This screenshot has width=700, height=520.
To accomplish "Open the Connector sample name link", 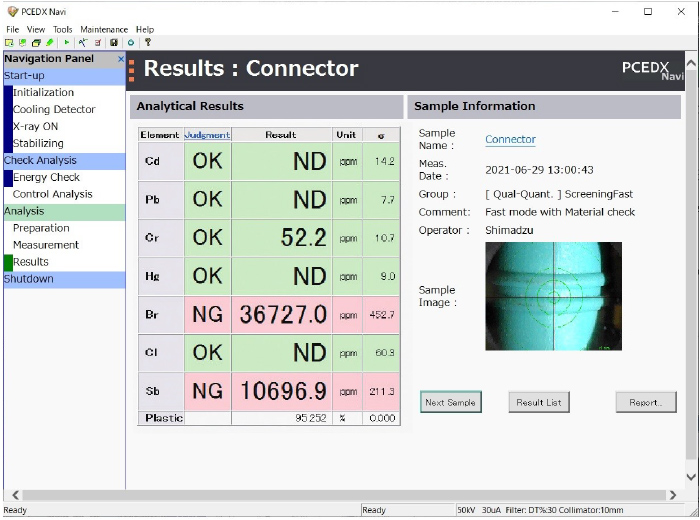I will (x=510, y=139).
